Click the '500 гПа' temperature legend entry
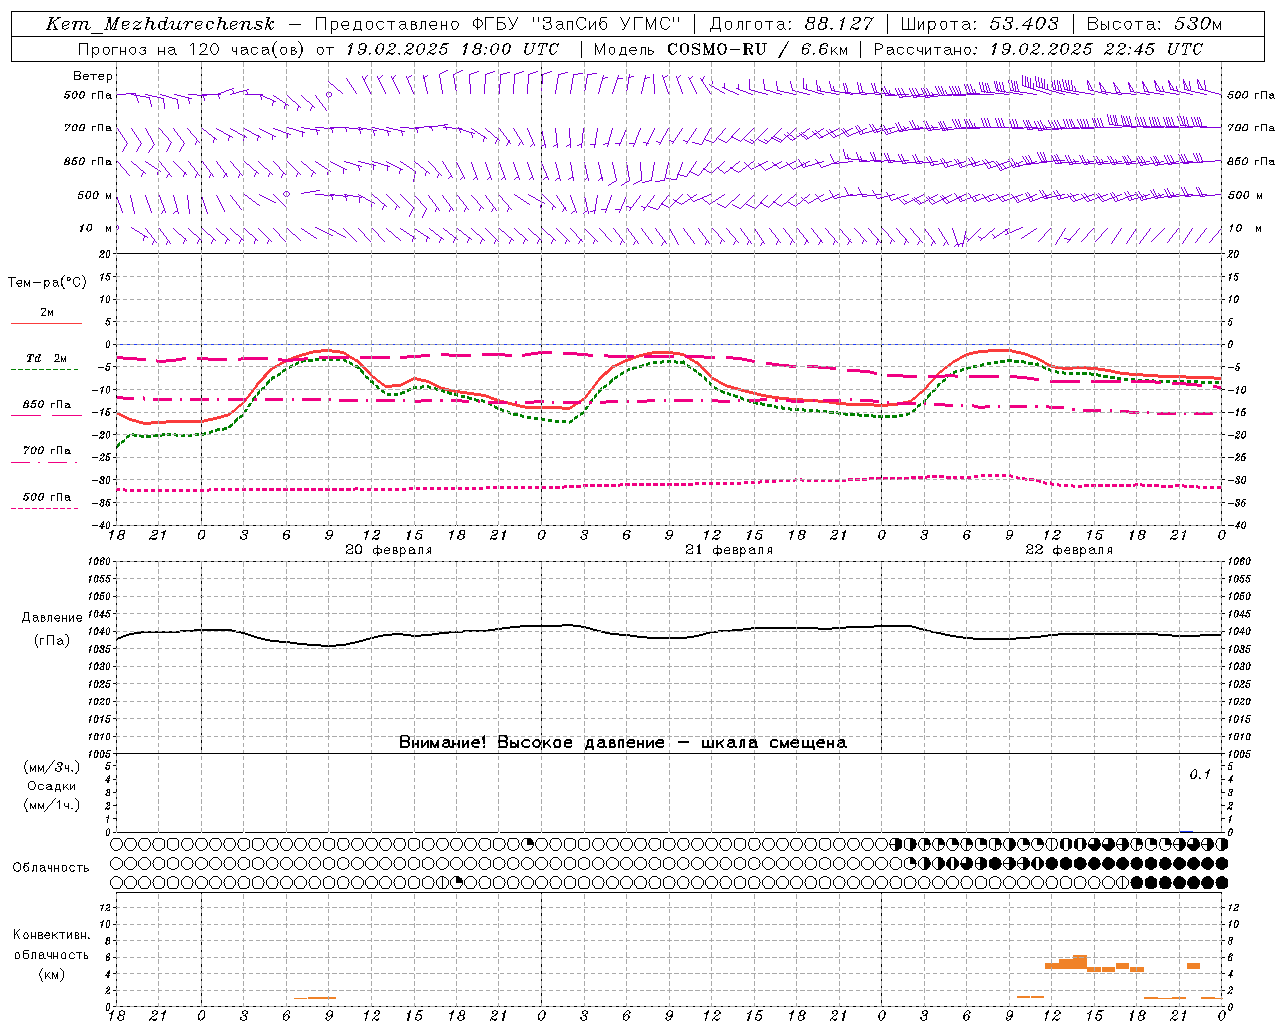This screenshot has width=1280, height=1024. 47,497
